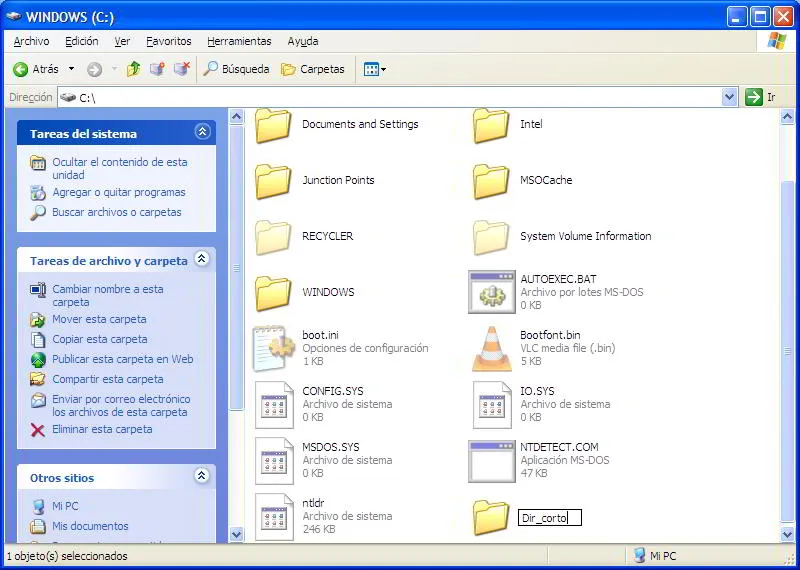Toggle the Carpetas folders pane

(x=313, y=69)
